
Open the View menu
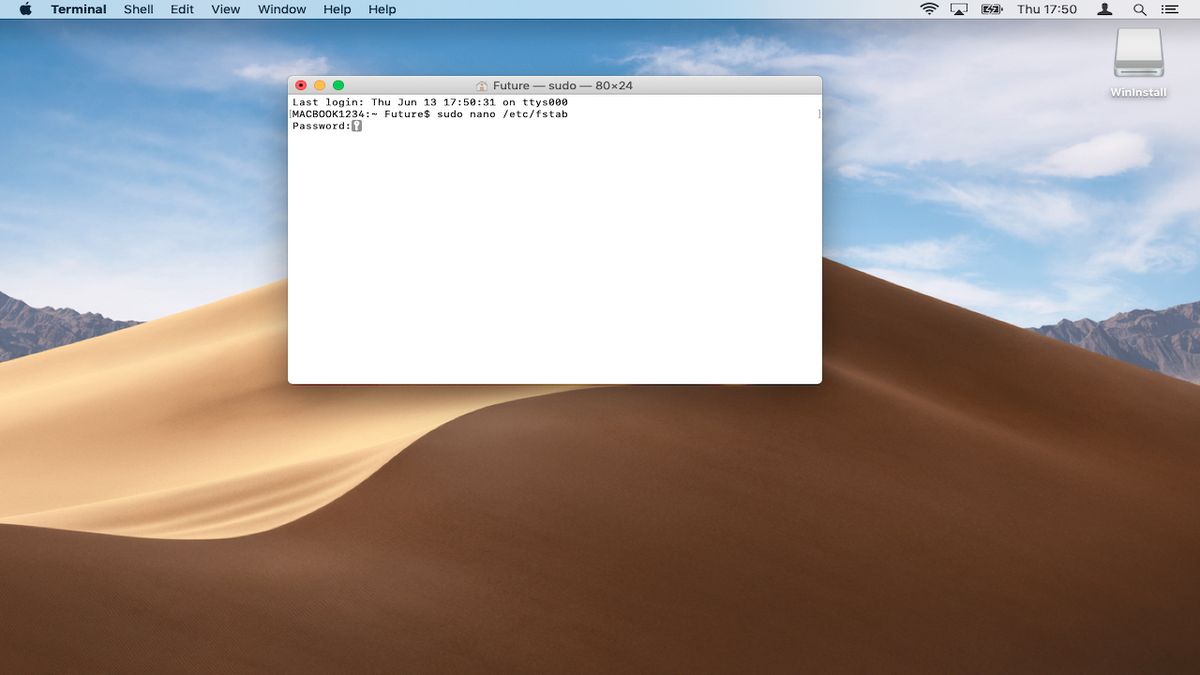[x=225, y=9]
